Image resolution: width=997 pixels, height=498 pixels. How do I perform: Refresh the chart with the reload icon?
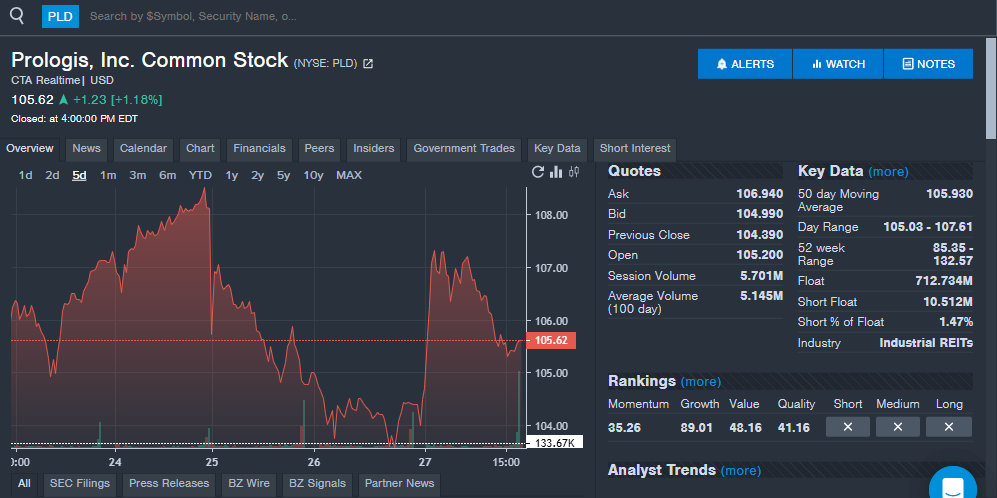538,172
